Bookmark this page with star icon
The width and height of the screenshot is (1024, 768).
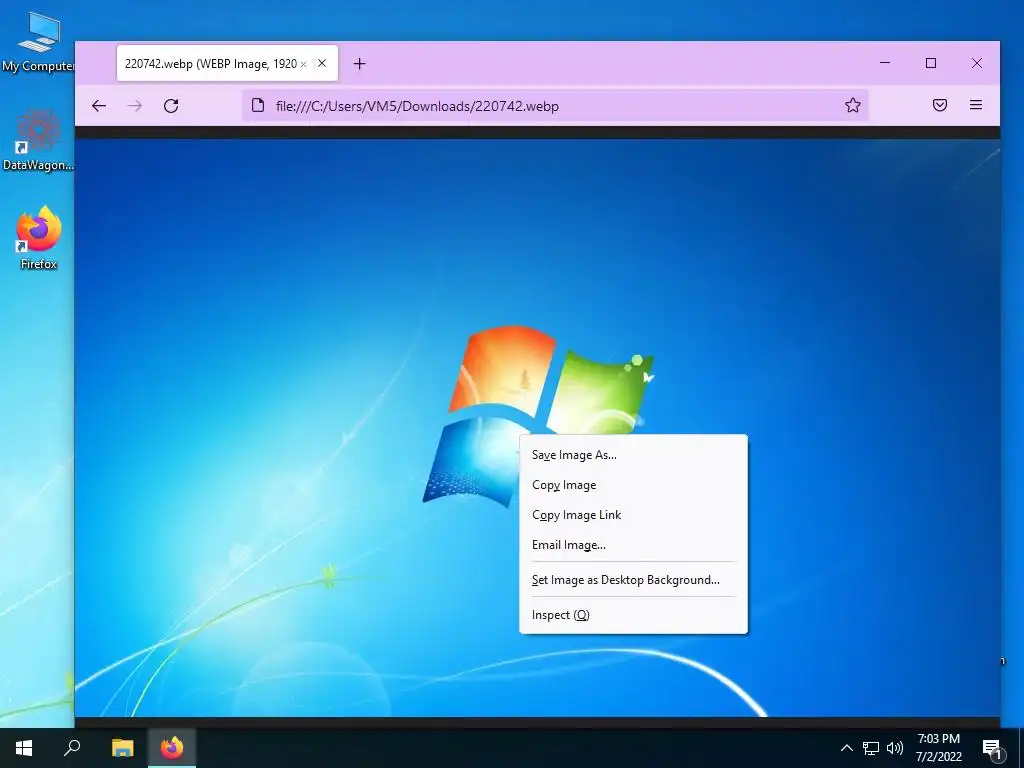coord(852,105)
